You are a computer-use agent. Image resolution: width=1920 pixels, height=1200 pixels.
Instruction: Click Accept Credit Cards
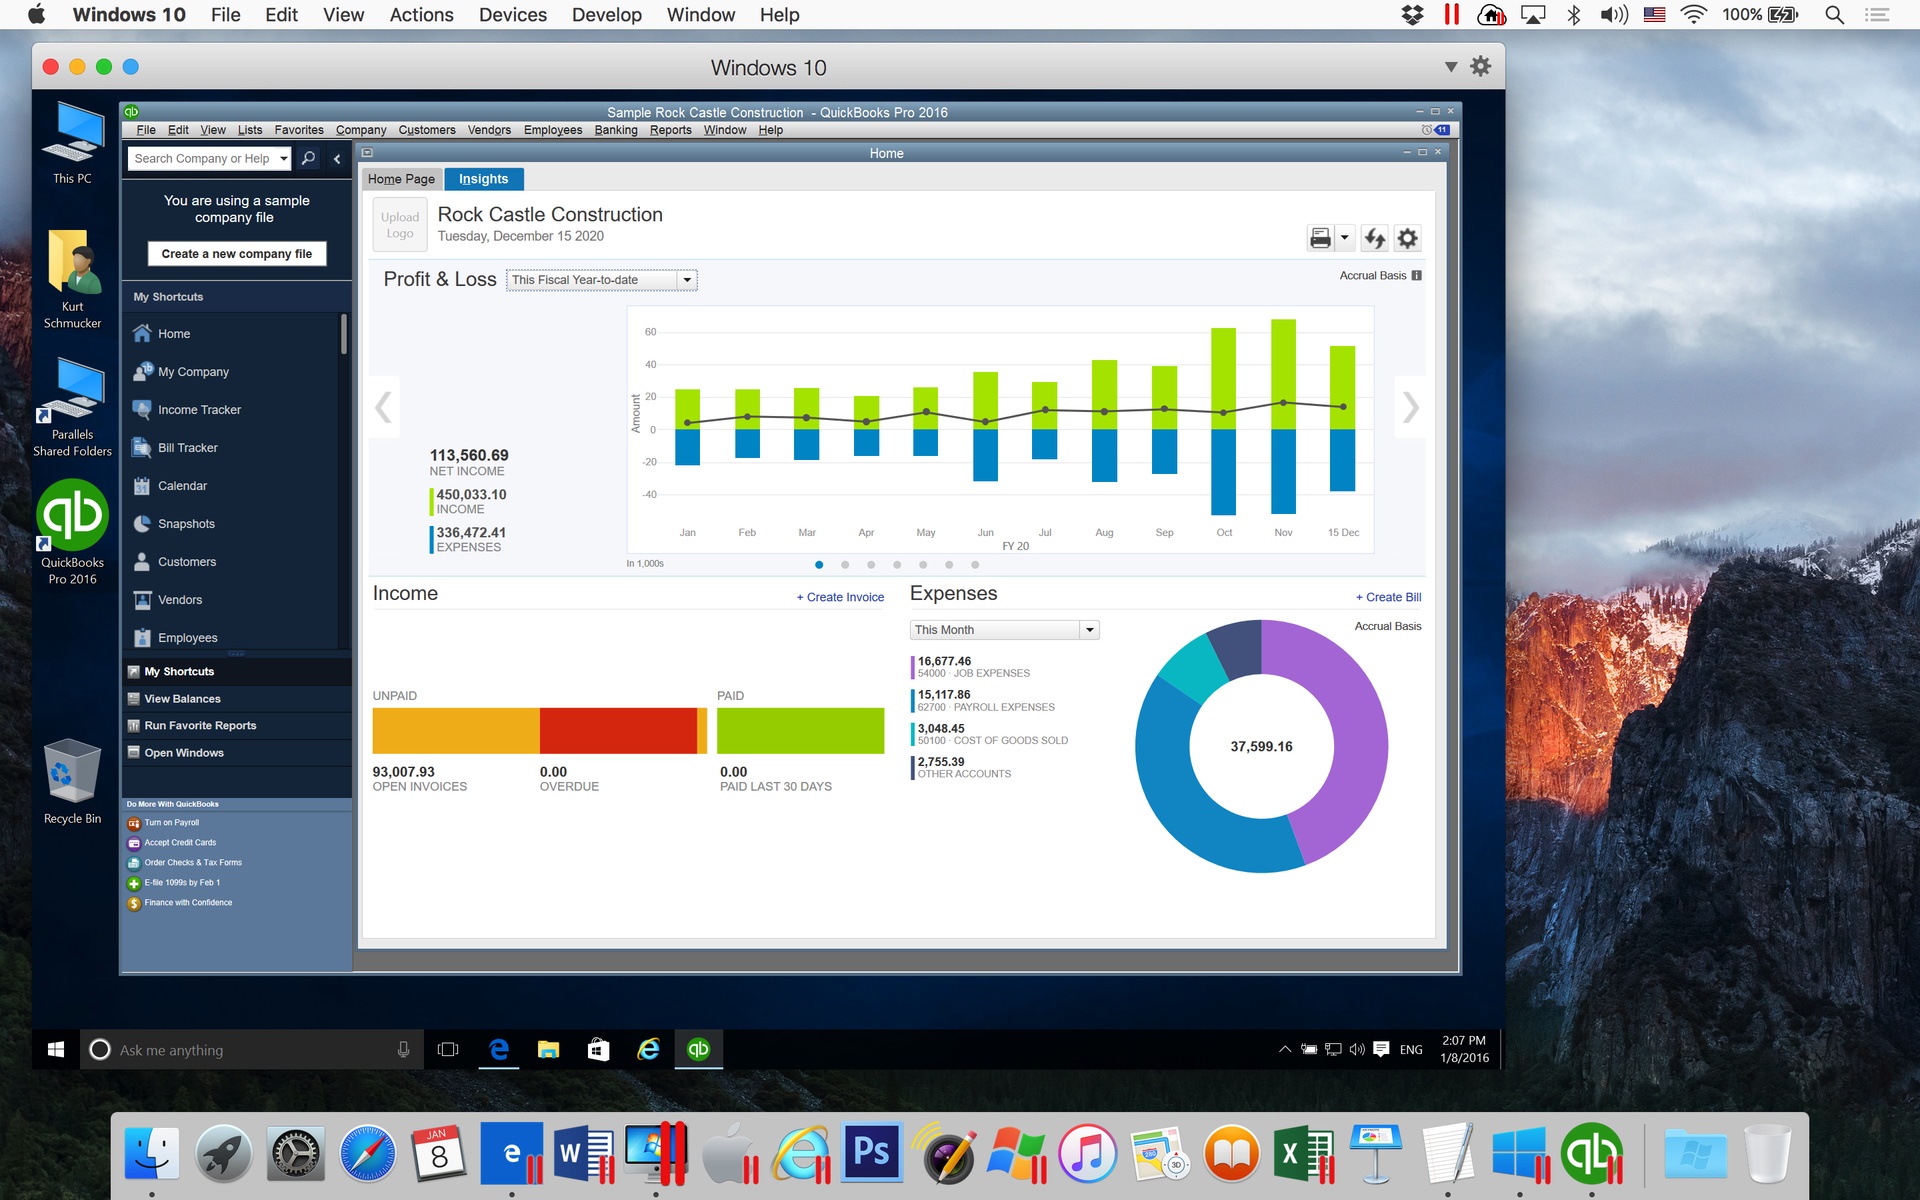[171, 843]
